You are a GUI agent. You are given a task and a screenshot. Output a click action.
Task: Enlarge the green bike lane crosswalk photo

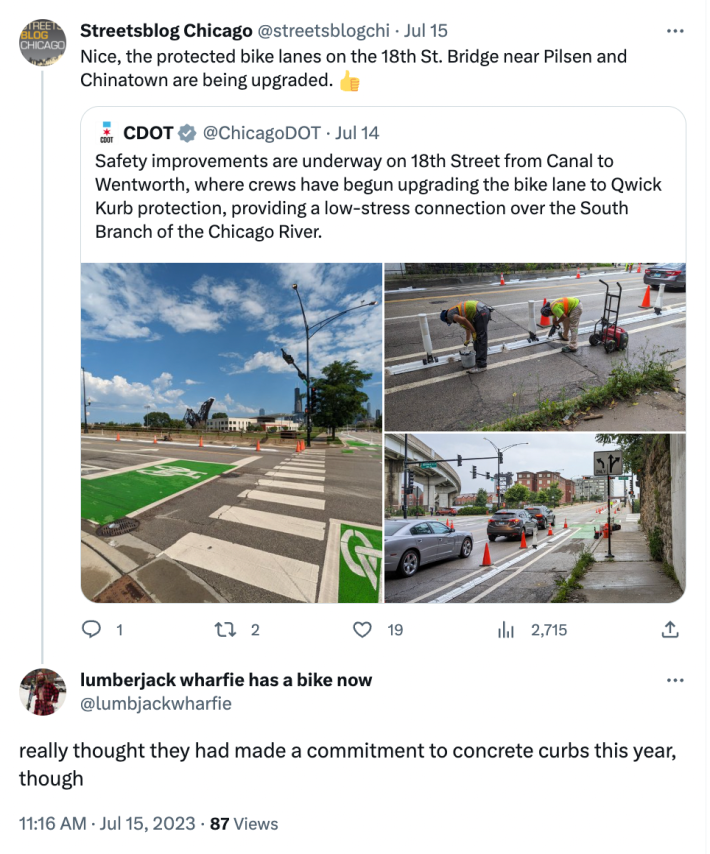231,432
